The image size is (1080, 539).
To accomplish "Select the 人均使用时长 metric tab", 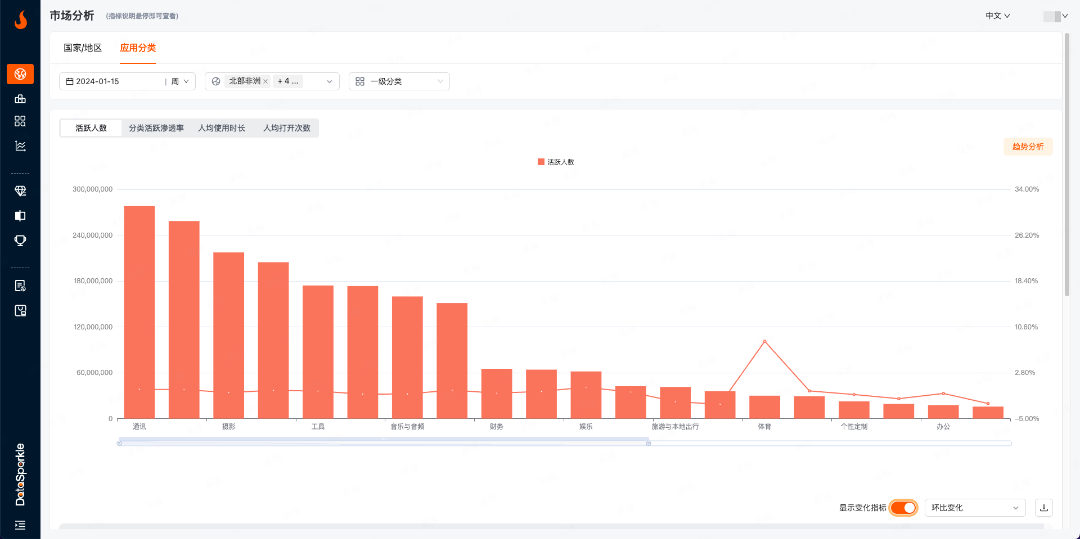I will 221,128.
